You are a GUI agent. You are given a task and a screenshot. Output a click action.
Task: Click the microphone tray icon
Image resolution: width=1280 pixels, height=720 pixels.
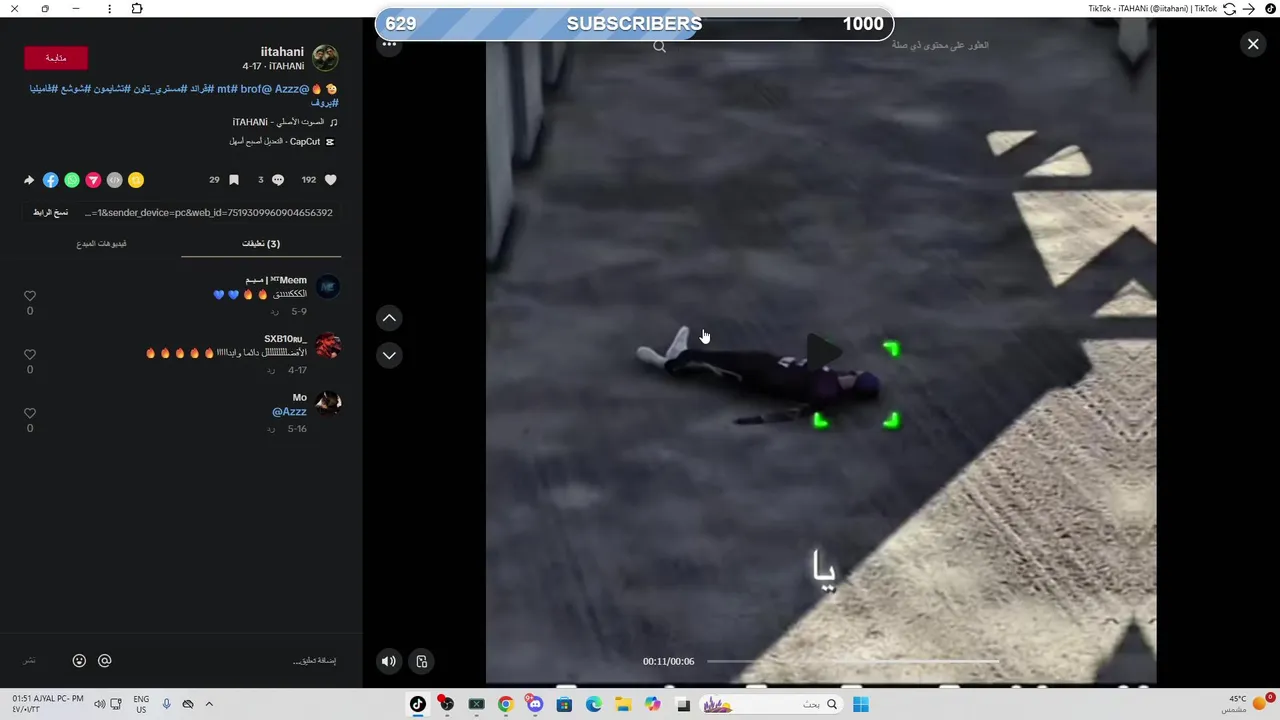(166, 704)
